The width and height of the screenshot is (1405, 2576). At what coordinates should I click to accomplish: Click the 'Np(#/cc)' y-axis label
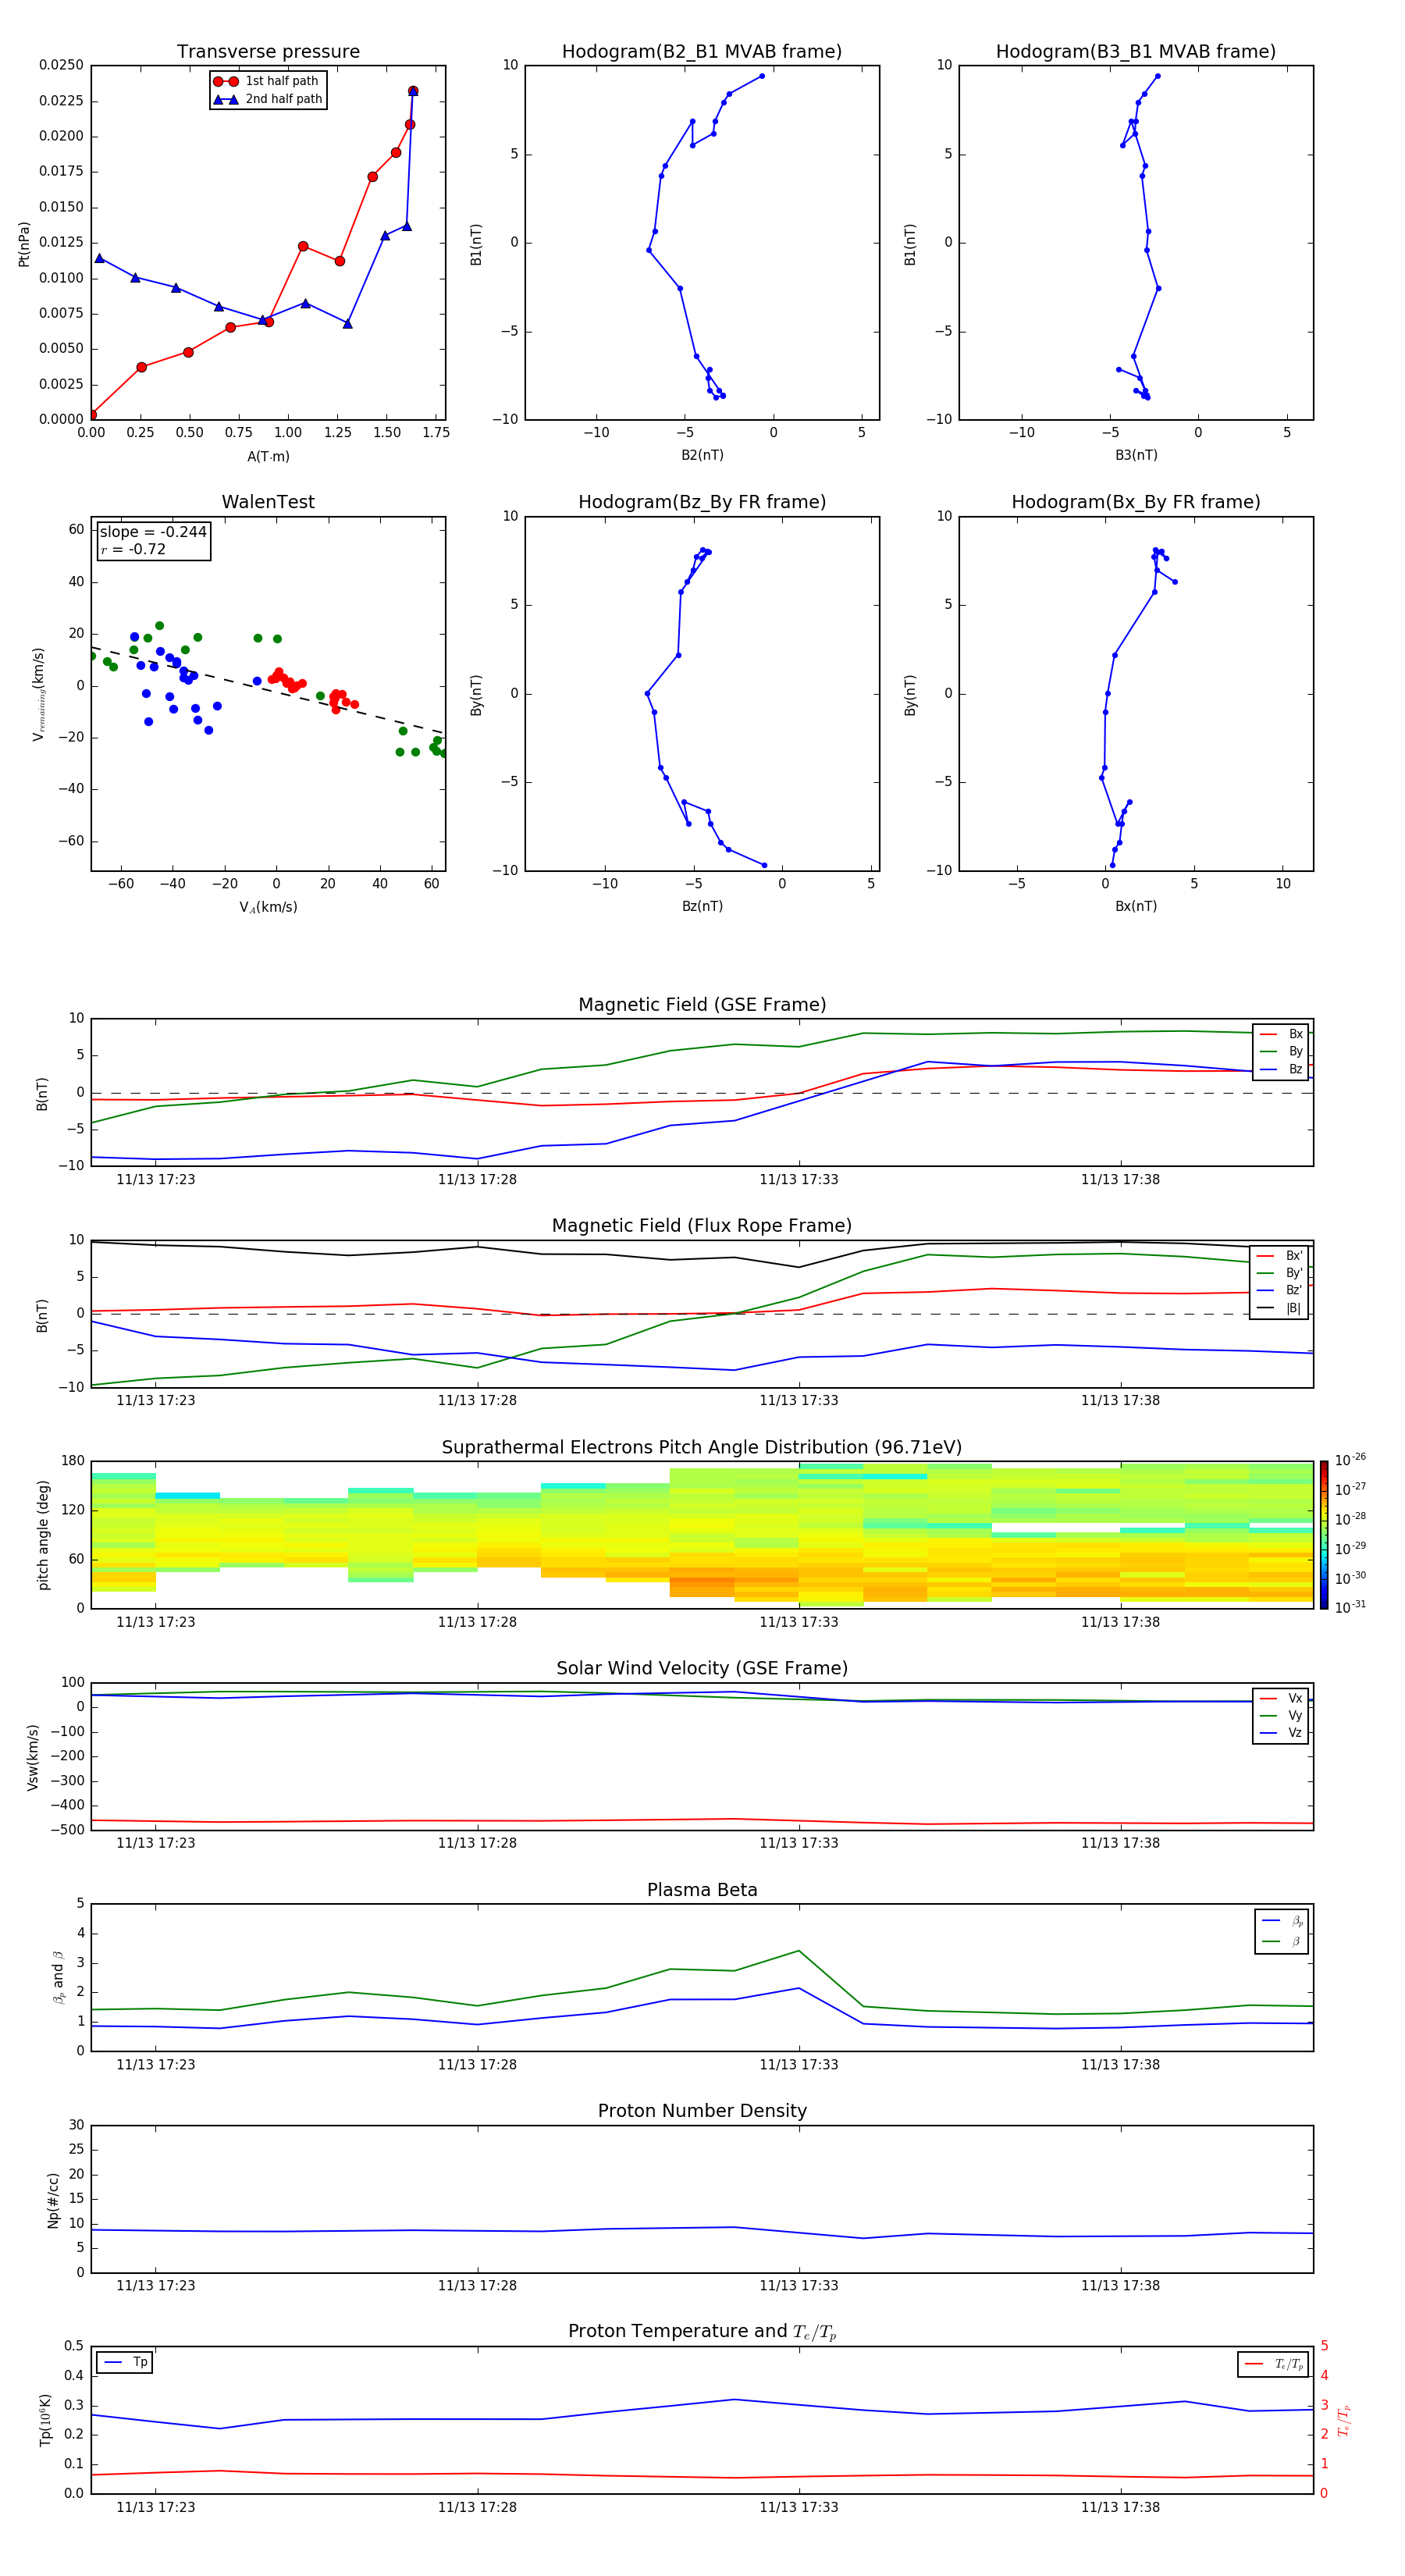[x=53, y=2200]
